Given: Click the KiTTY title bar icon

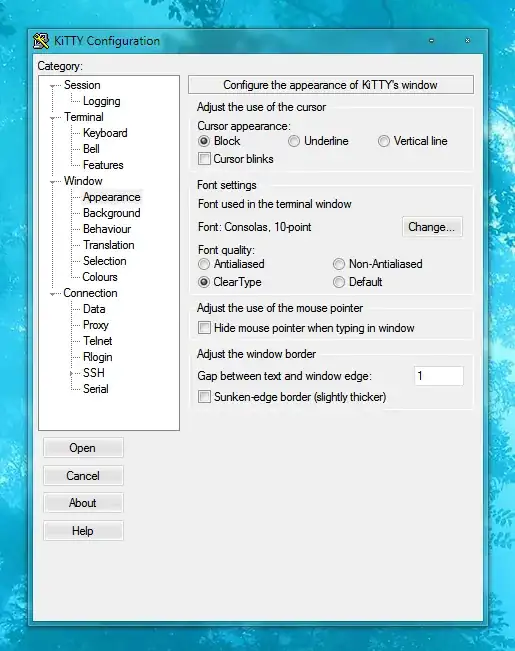Looking at the screenshot, I should click(41, 41).
